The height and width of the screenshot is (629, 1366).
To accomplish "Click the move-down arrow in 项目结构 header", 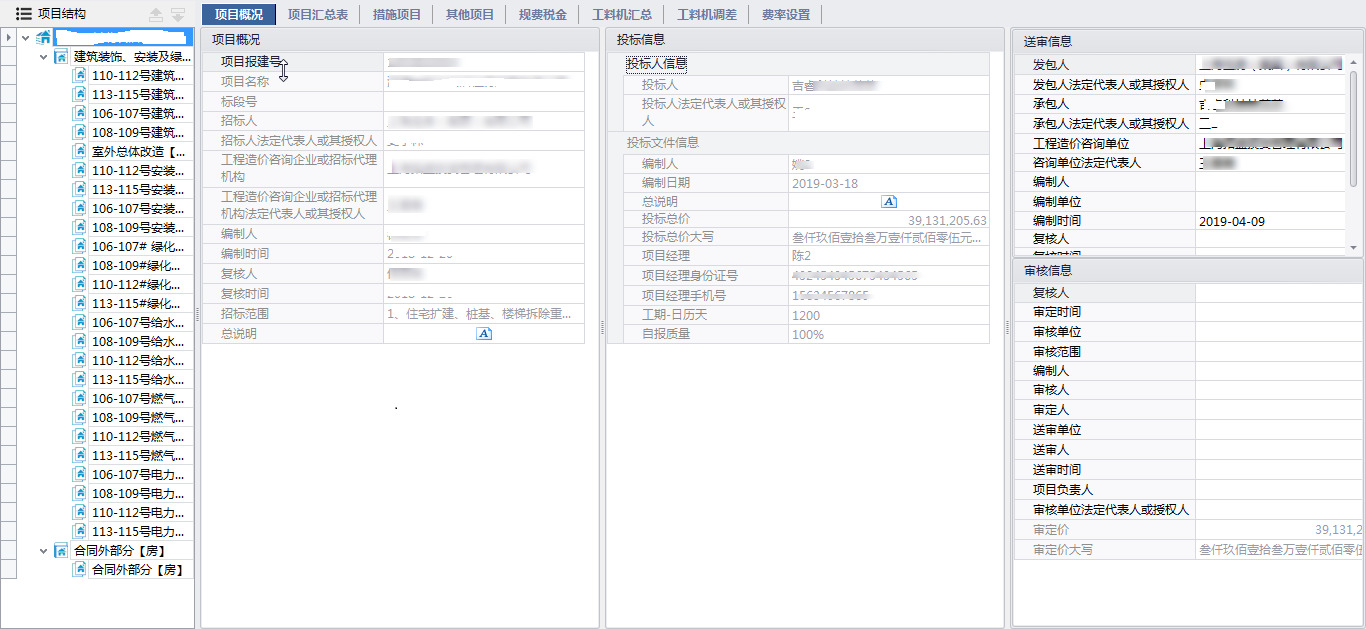I will click(x=177, y=15).
